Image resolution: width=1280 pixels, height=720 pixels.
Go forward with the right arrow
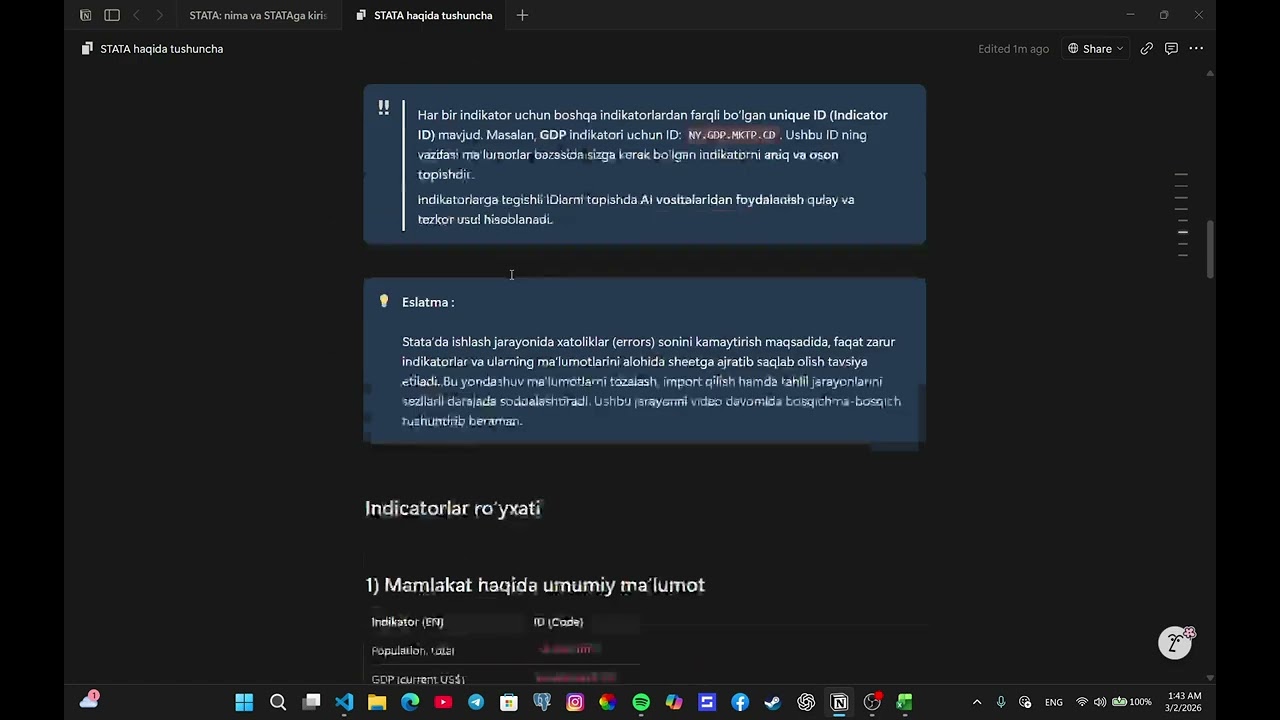click(159, 15)
